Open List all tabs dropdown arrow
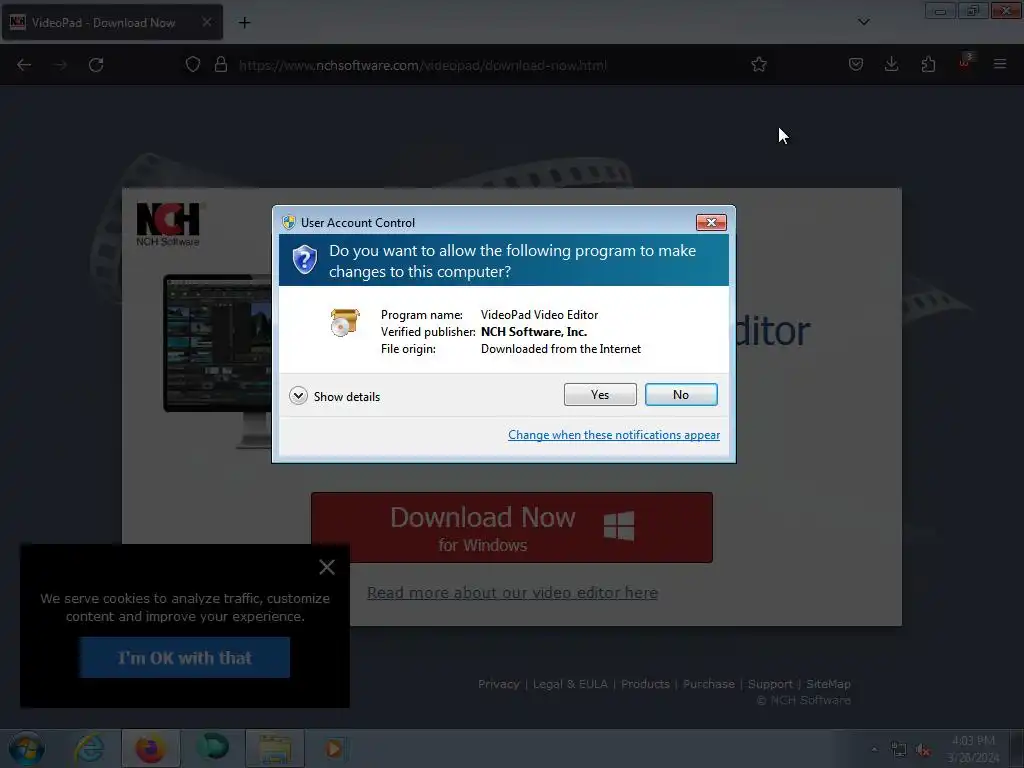Image resolution: width=1024 pixels, height=768 pixels. (x=863, y=22)
